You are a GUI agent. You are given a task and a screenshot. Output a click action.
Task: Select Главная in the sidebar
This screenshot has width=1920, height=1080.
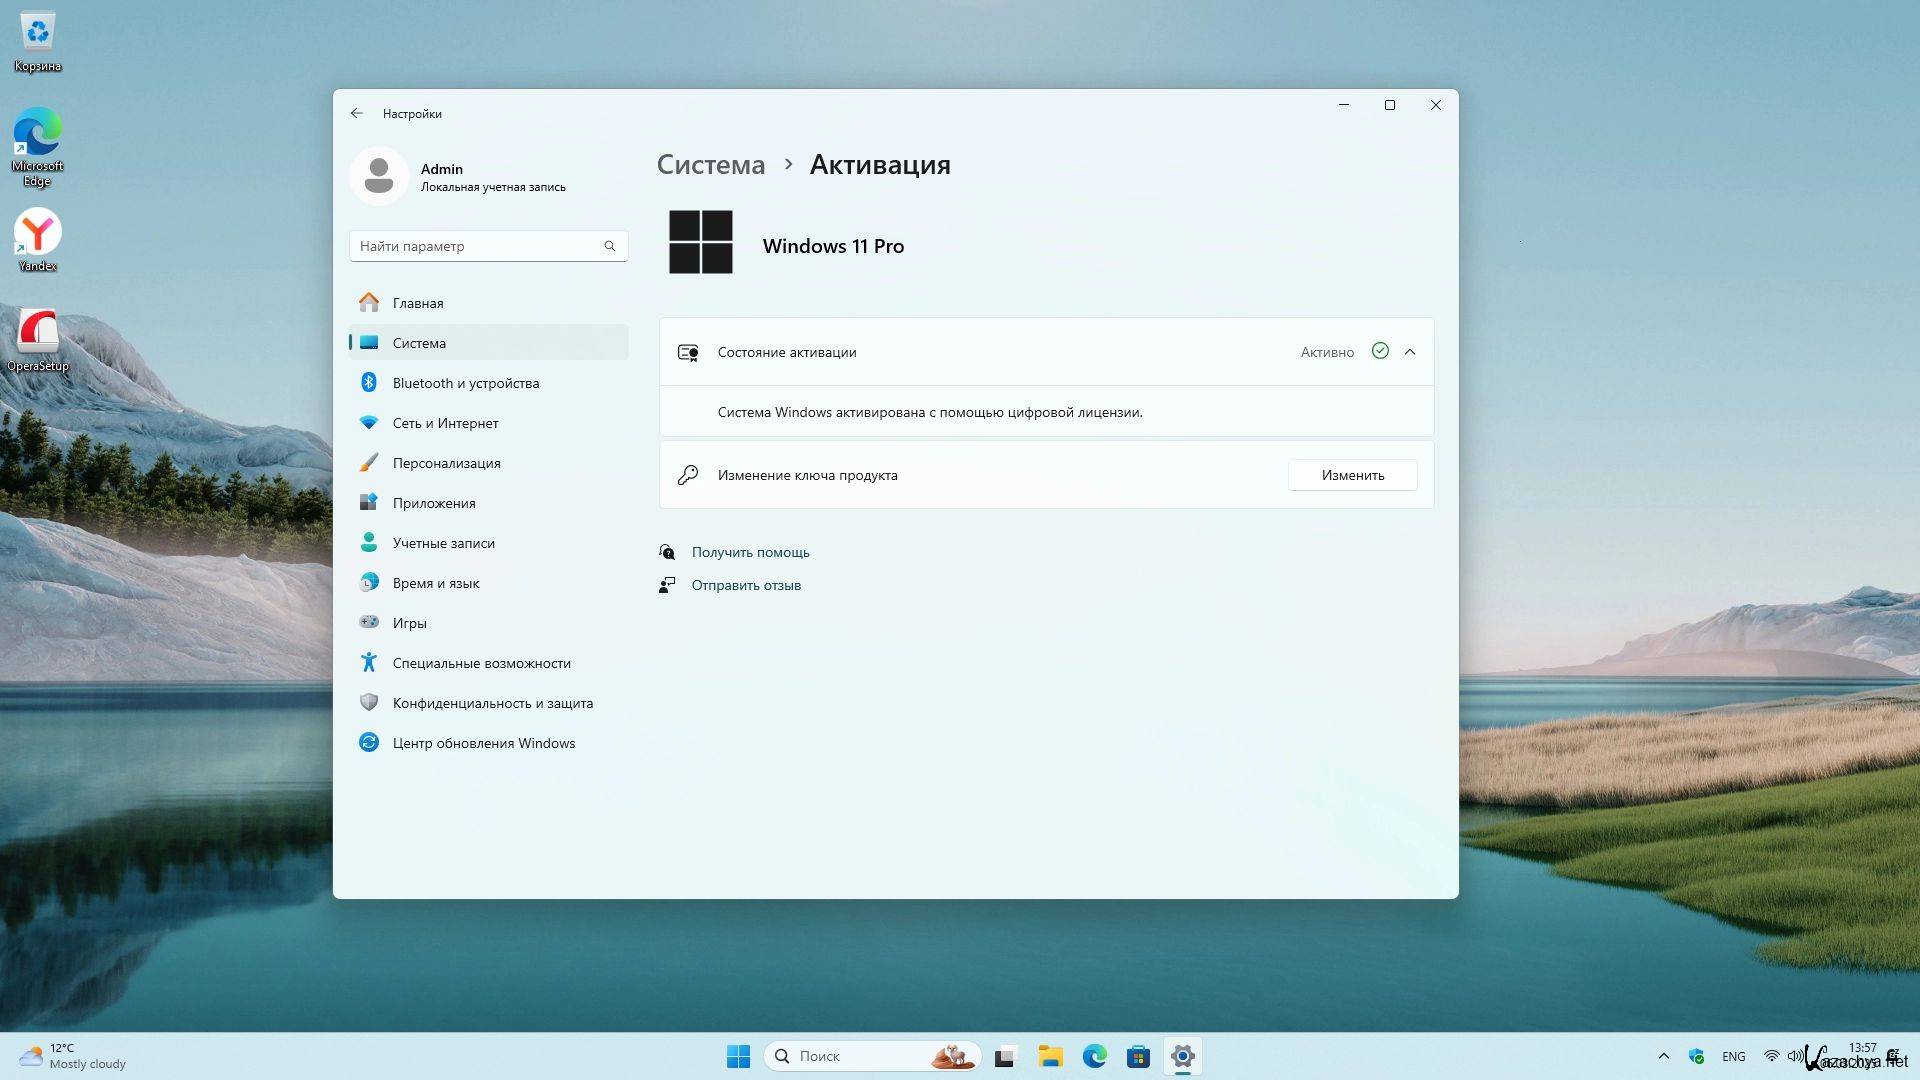coord(417,303)
